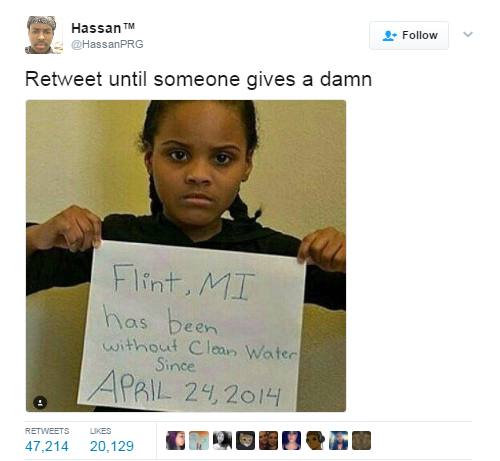
Task: View the 20,129 likes list
Action: [112, 441]
